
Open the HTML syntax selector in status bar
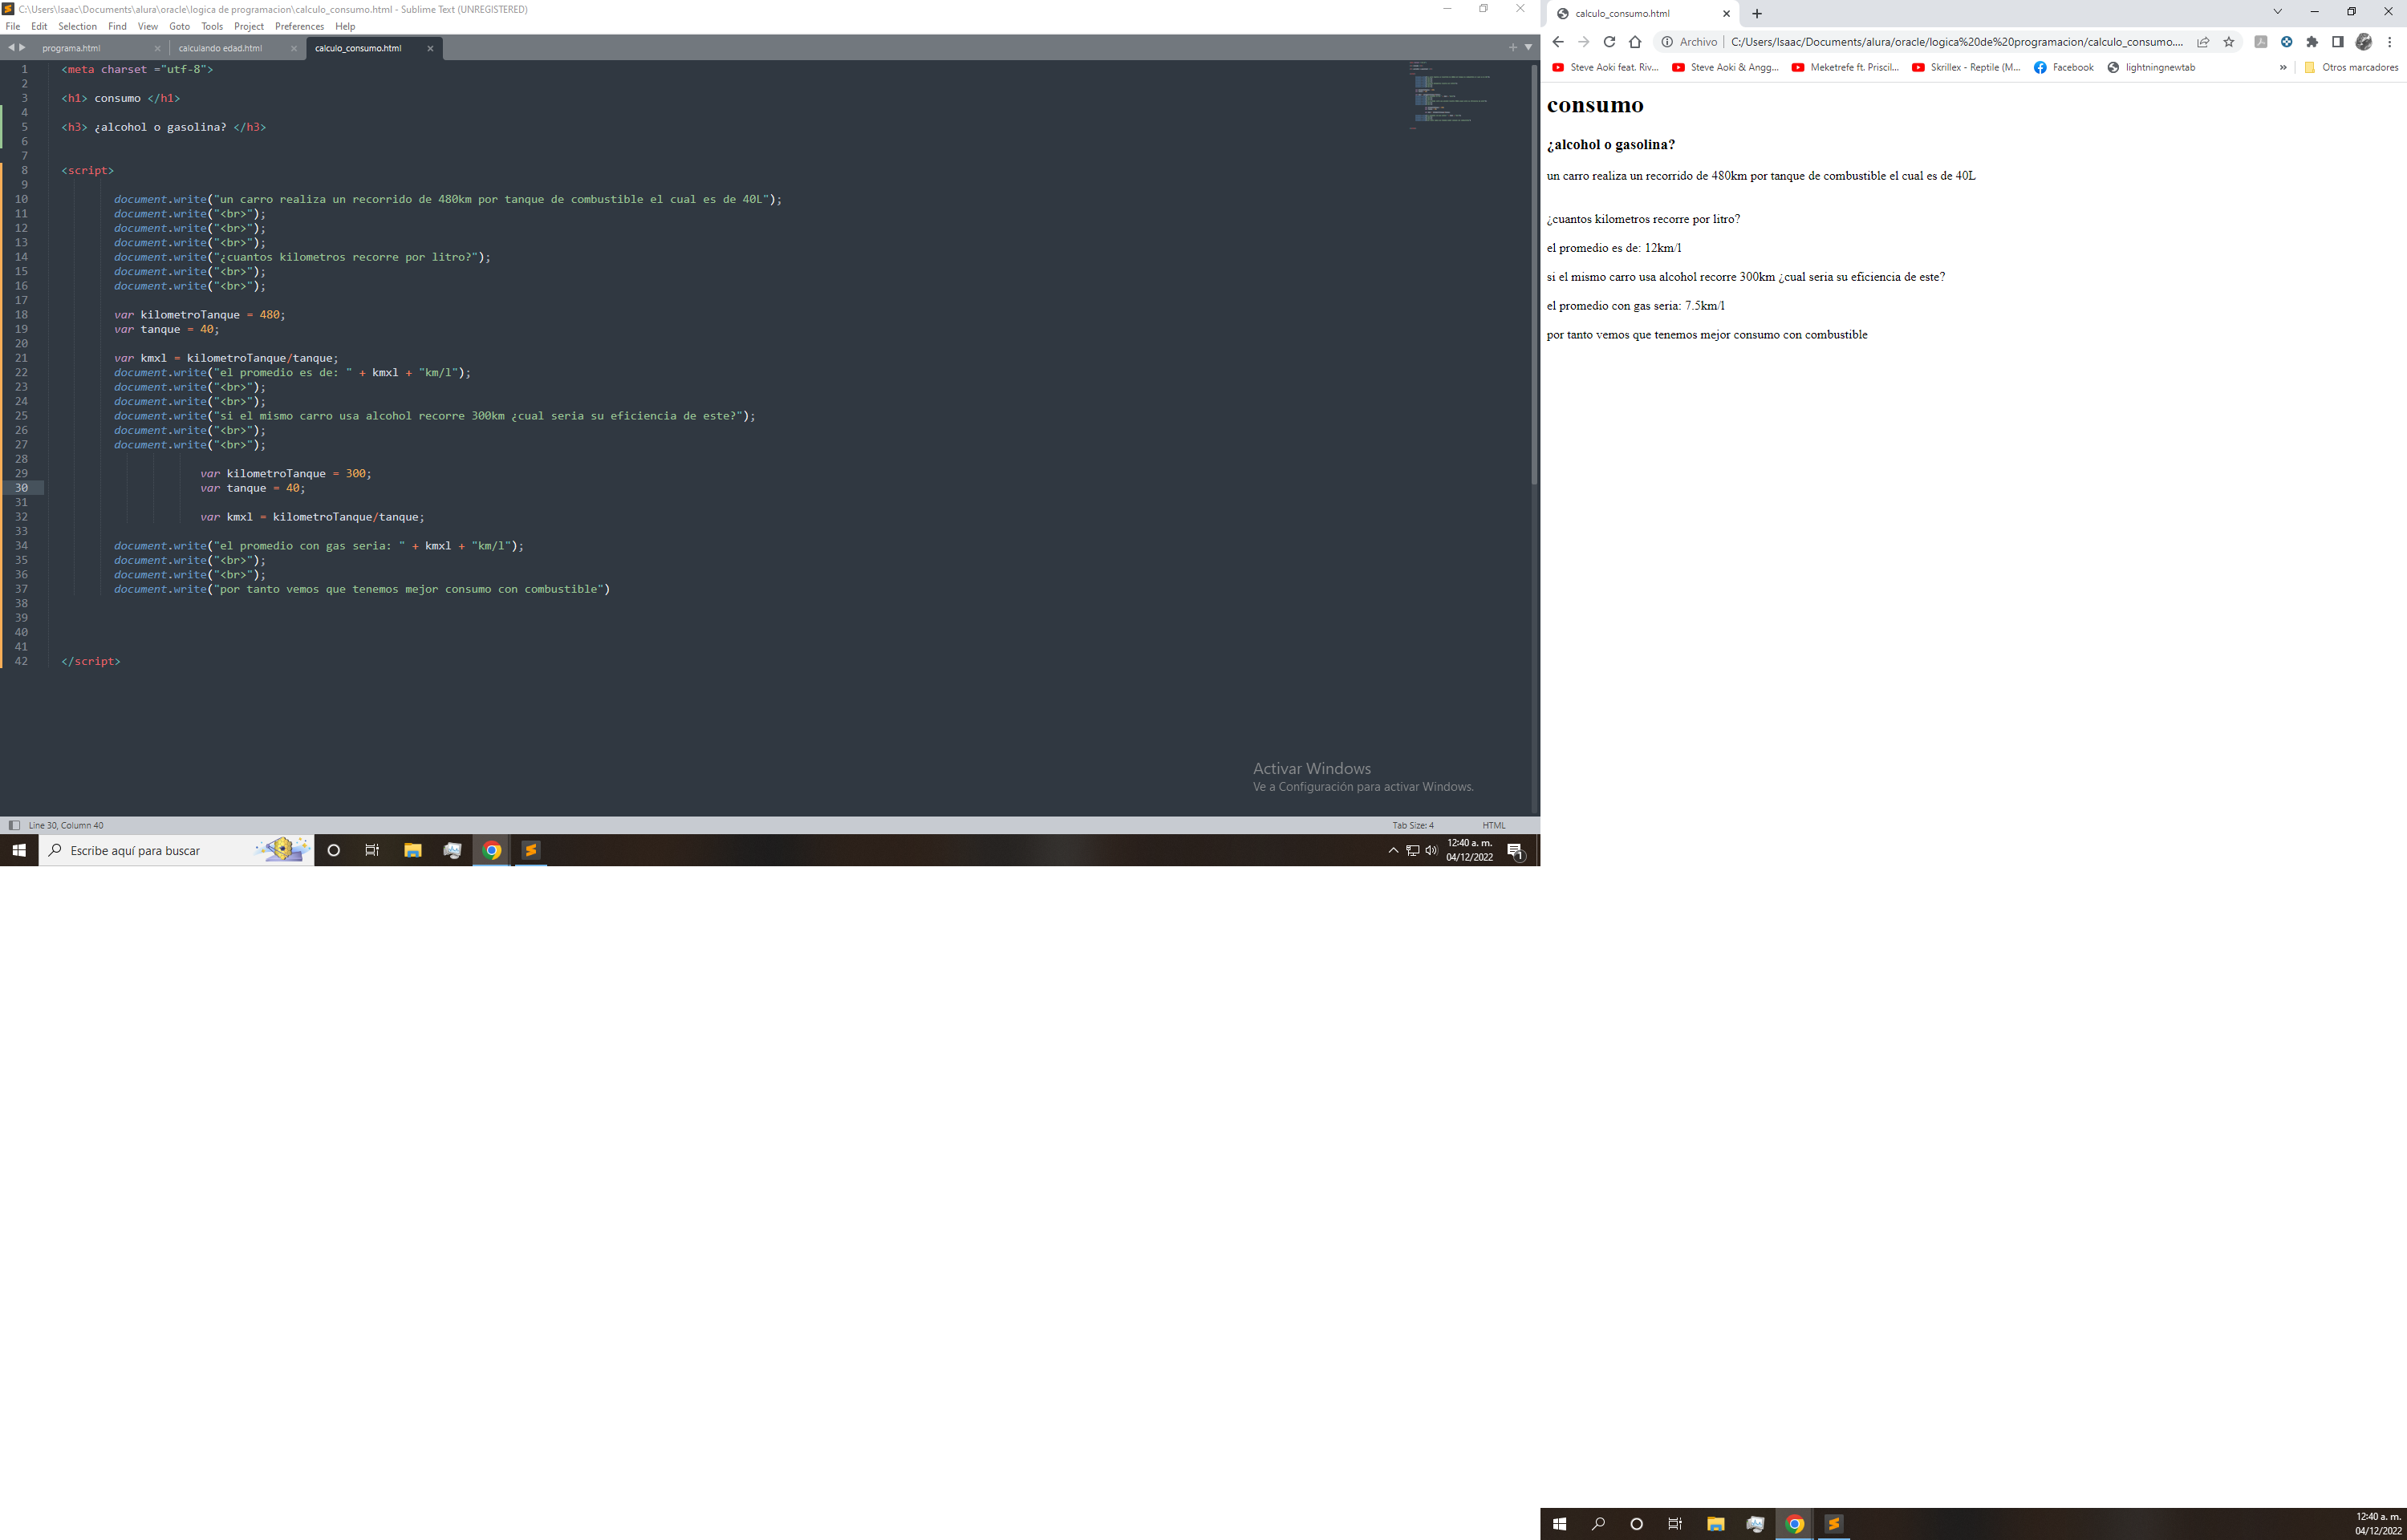pyautogui.click(x=1494, y=825)
